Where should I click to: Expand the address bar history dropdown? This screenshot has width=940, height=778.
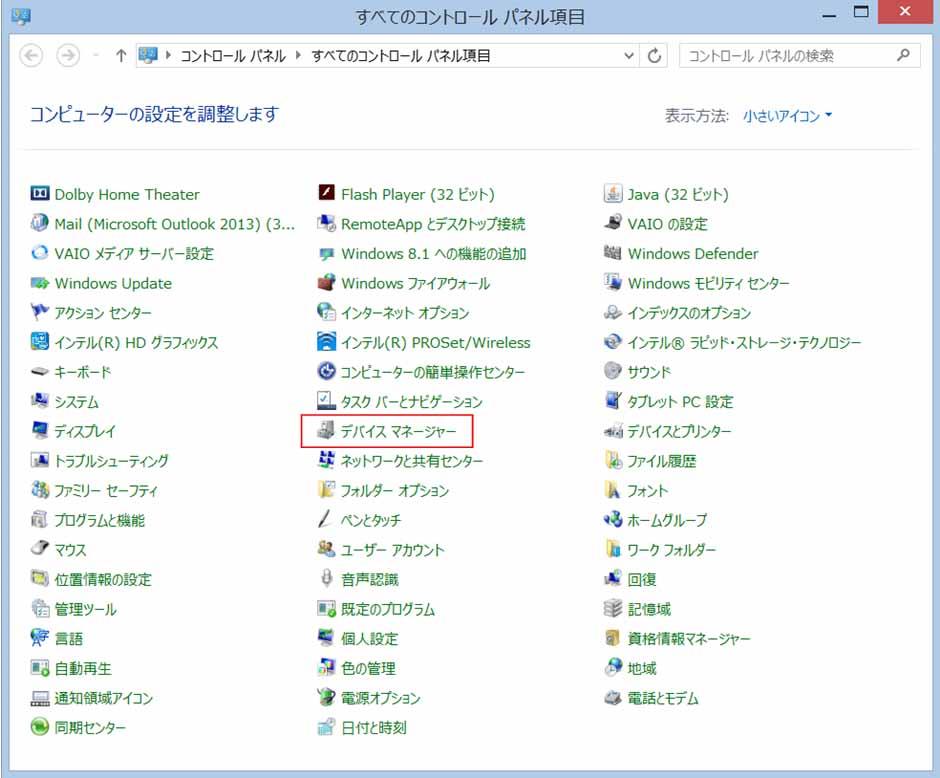click(x=629, y=56)
